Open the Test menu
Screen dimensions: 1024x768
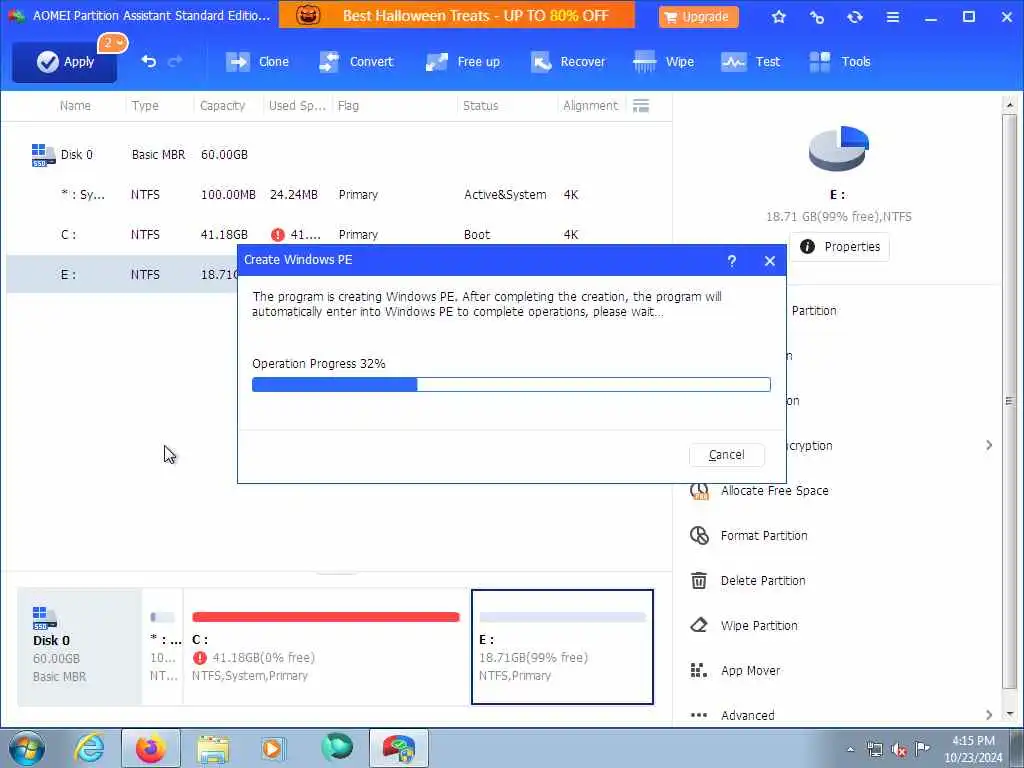[x=750, y=62]
